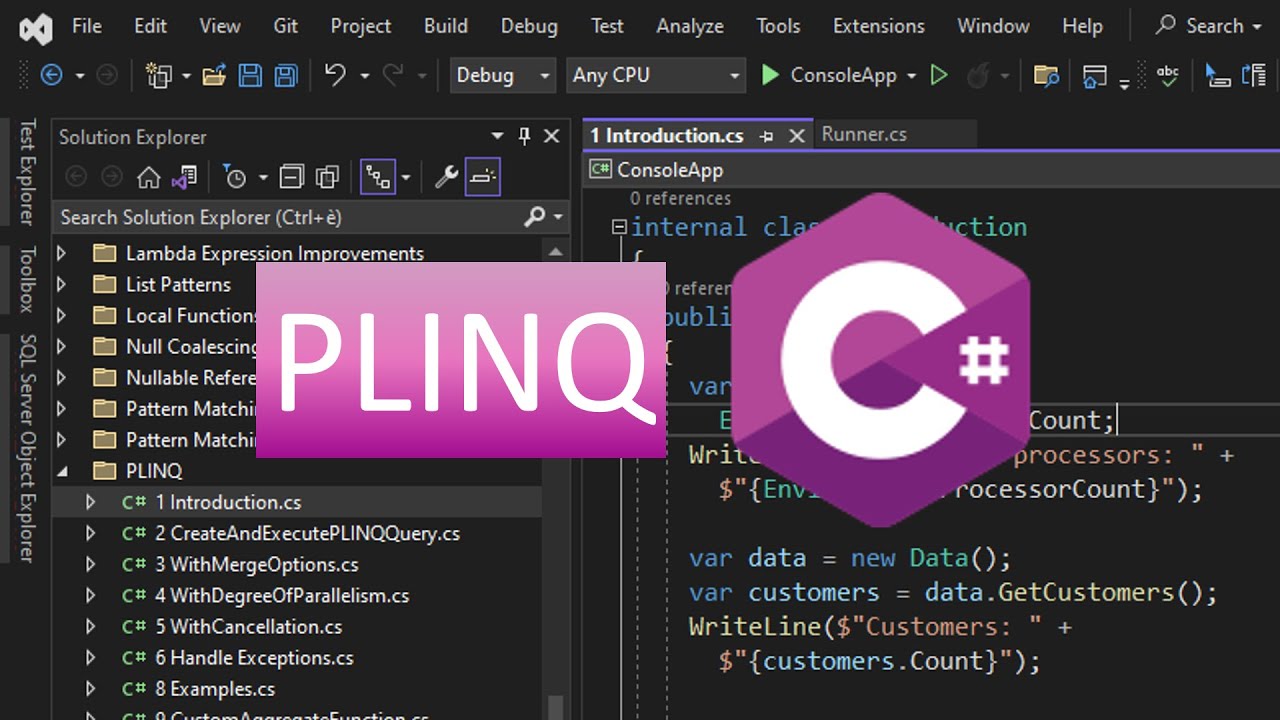Click the hollow green Start Without Debugging icon

[x=938, y=75]
